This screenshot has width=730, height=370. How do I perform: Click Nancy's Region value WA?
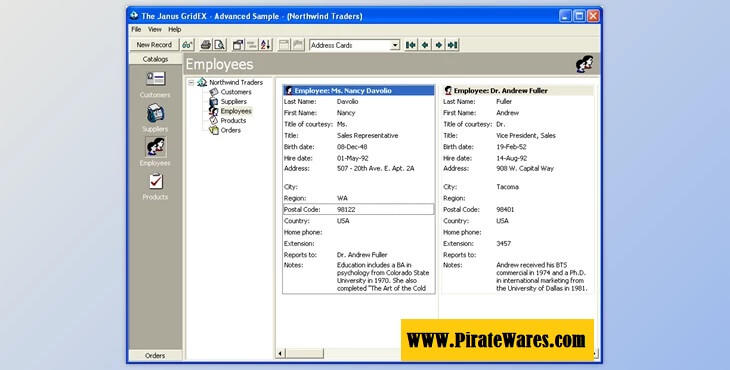342,198
